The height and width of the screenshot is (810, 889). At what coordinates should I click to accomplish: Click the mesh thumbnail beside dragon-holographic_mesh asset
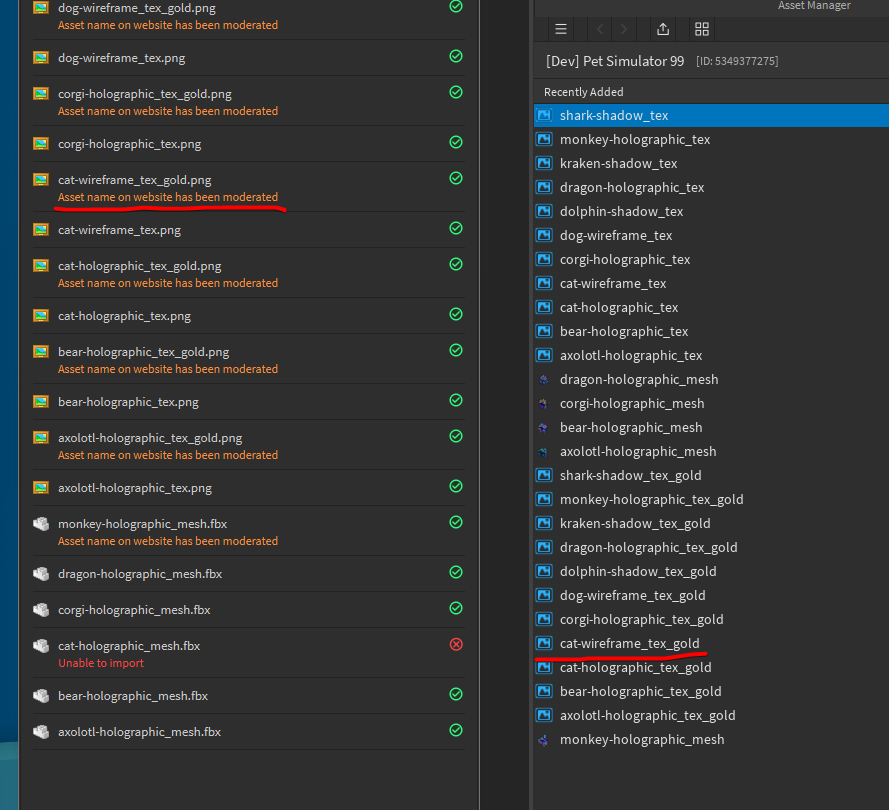tap(544, 380)
